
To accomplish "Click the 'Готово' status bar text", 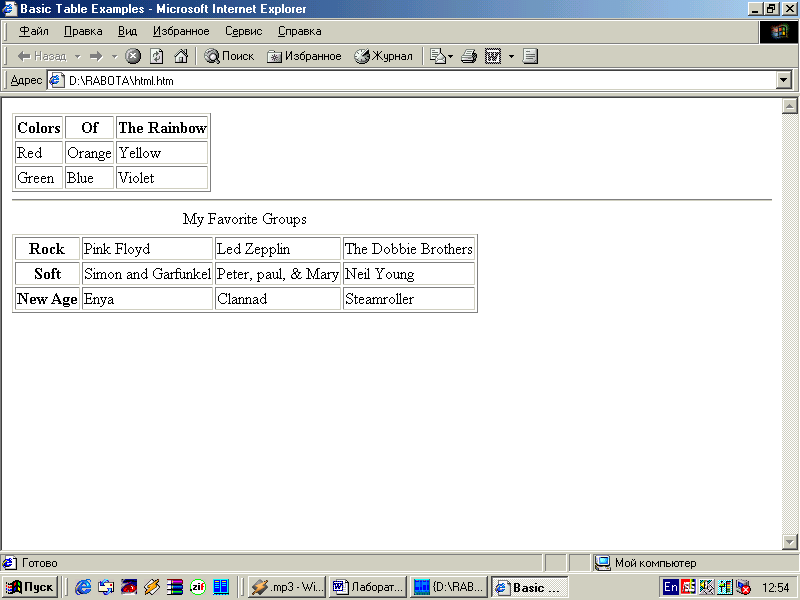I will pyautogui.click(x=40, y=563).
